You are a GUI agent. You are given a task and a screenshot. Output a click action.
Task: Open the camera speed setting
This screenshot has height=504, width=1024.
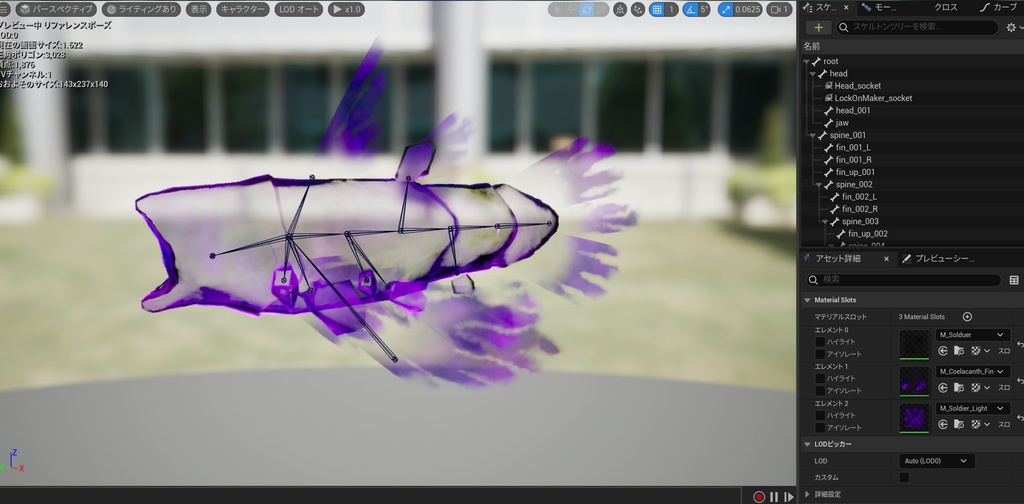(779, 10)
